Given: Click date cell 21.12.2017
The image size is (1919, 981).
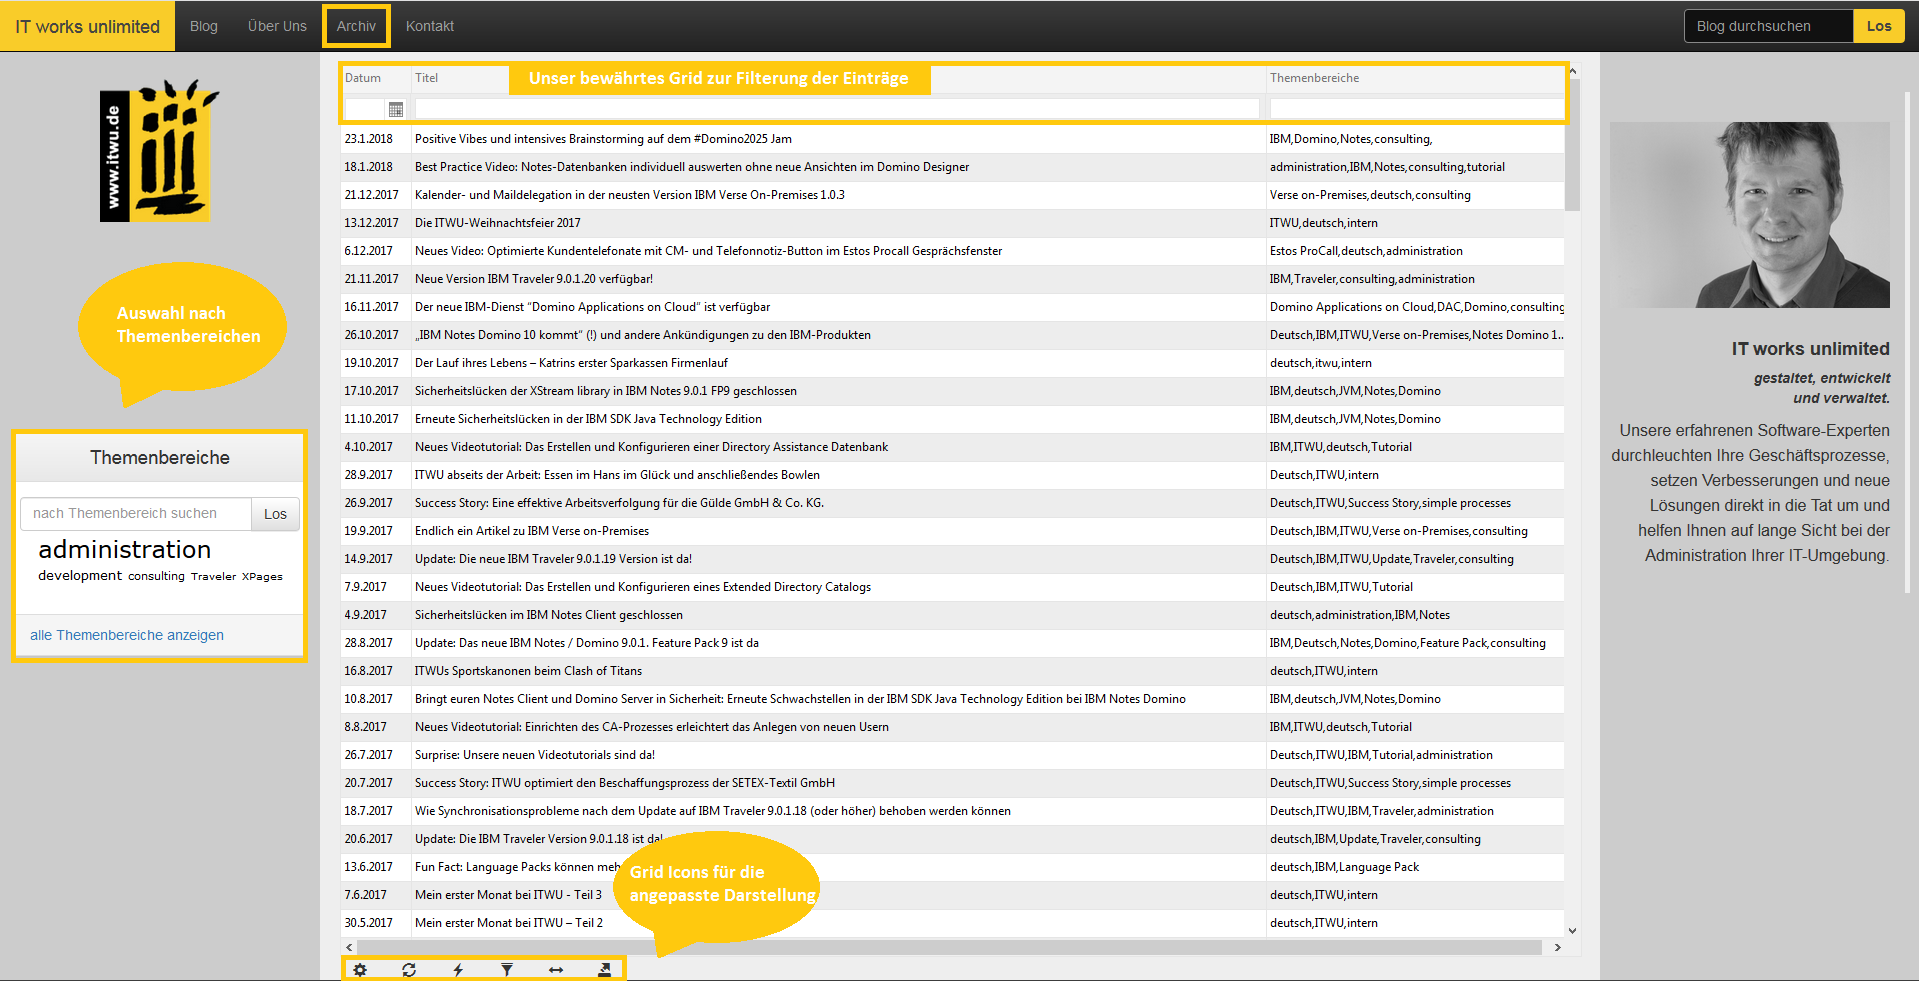Looking at the screenshot, I should (371, 195).
